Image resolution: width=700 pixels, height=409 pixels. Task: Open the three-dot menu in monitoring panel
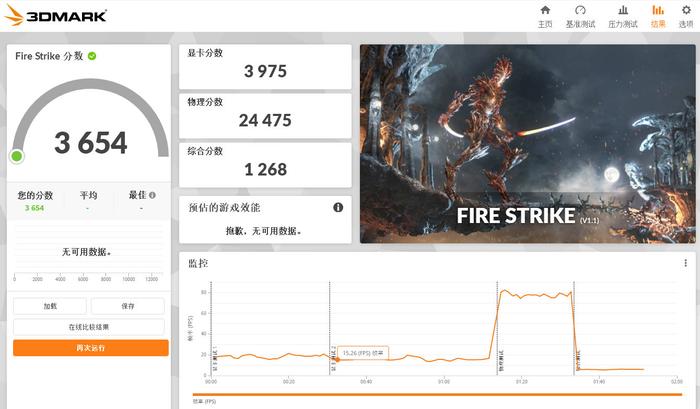pyautogui.click(x=685, y=263)
